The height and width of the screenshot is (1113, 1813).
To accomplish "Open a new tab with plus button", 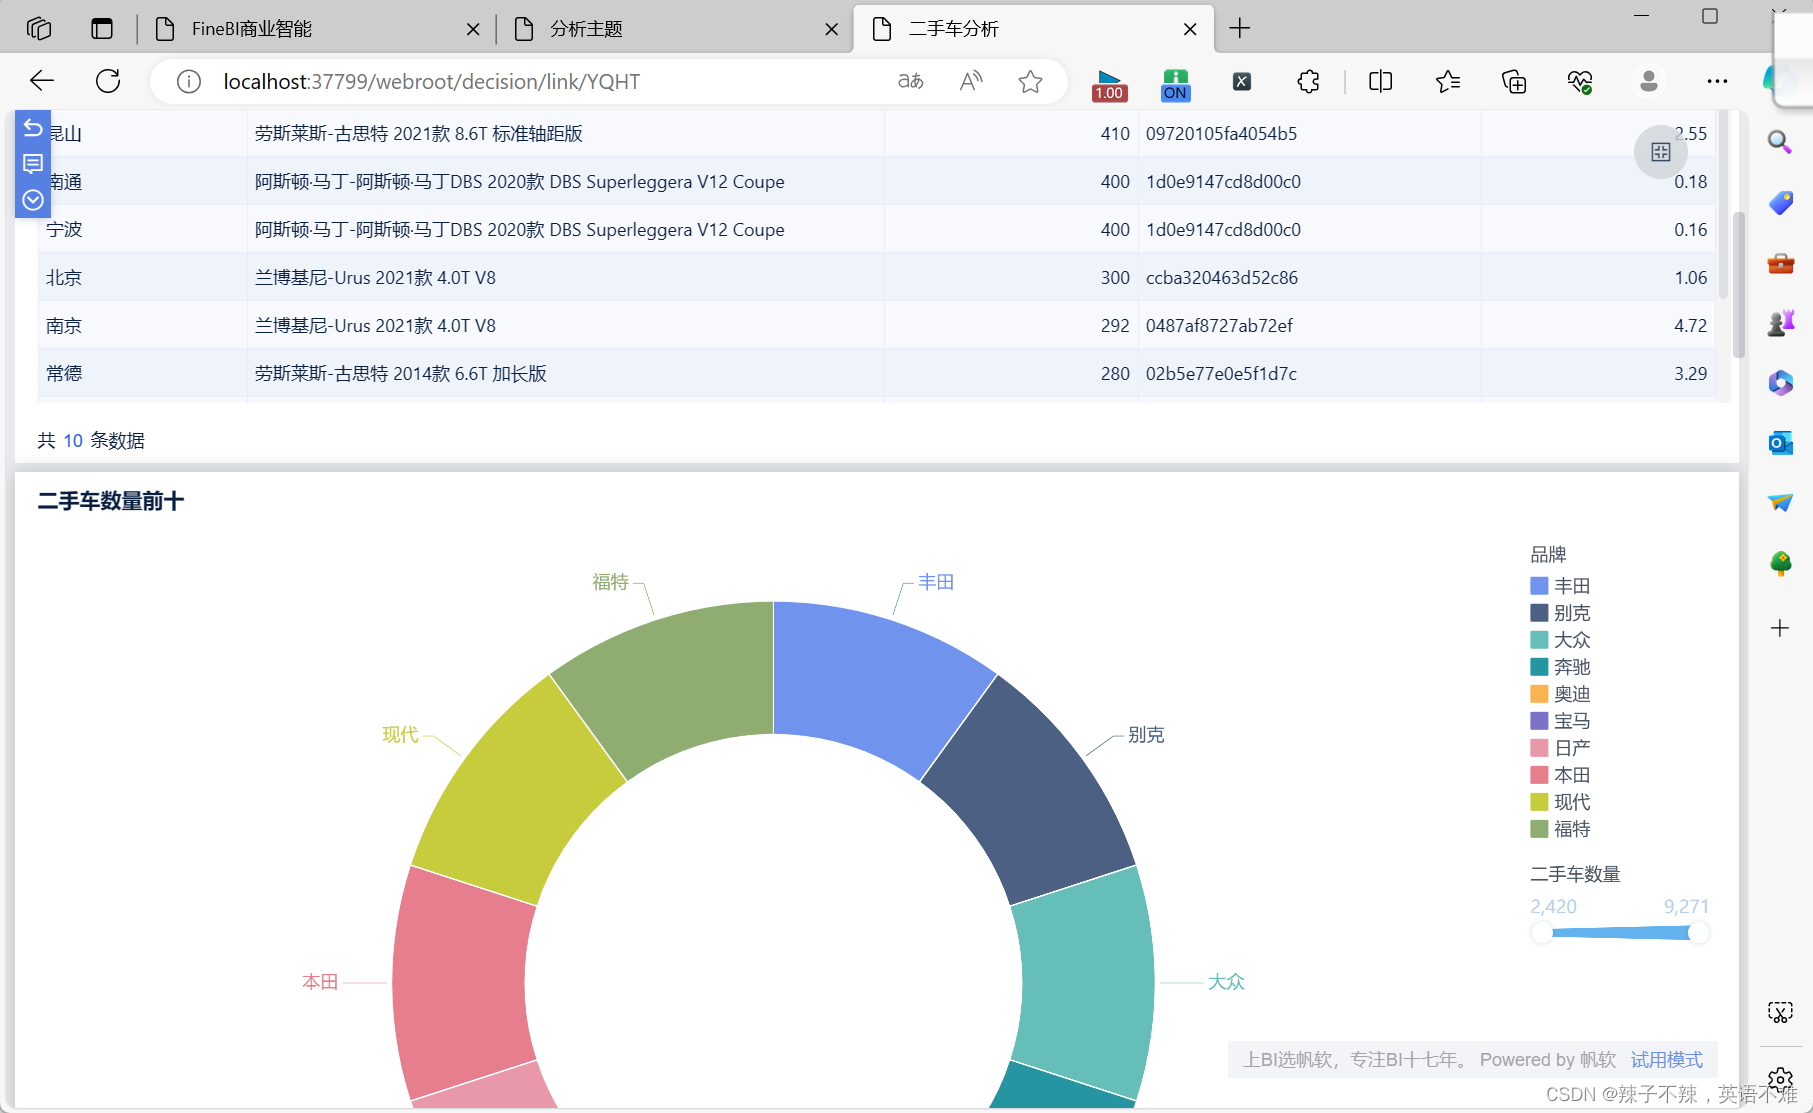I will (1239, 28).
